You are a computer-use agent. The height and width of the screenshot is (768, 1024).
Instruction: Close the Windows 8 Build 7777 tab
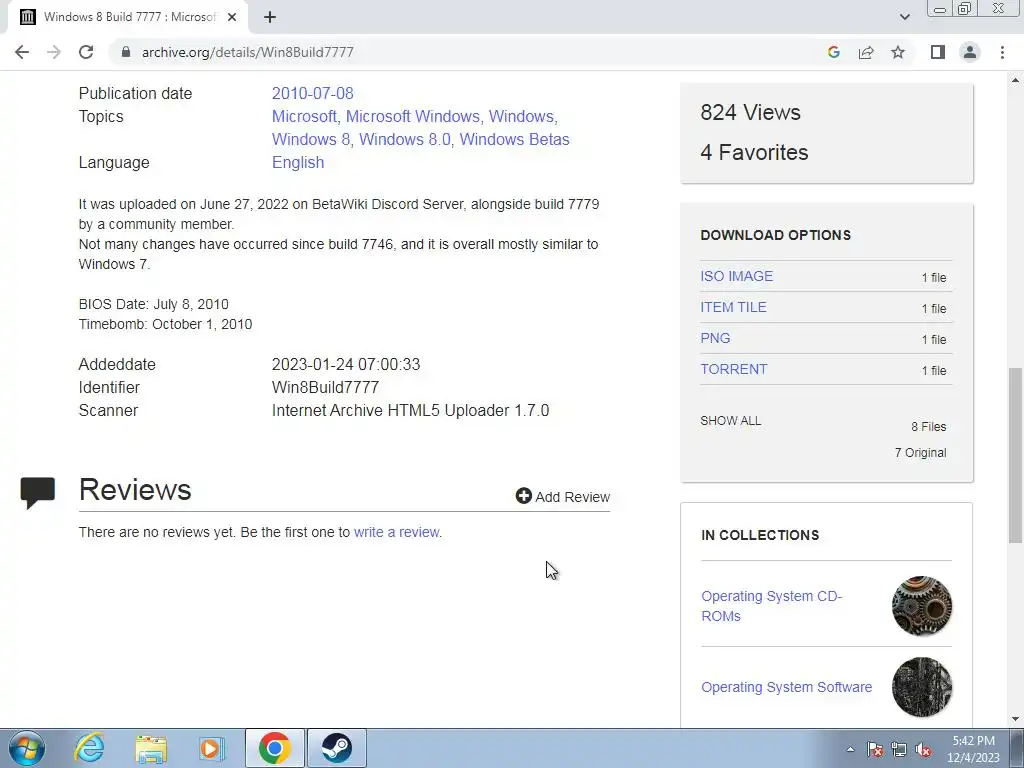coord(232,18)
